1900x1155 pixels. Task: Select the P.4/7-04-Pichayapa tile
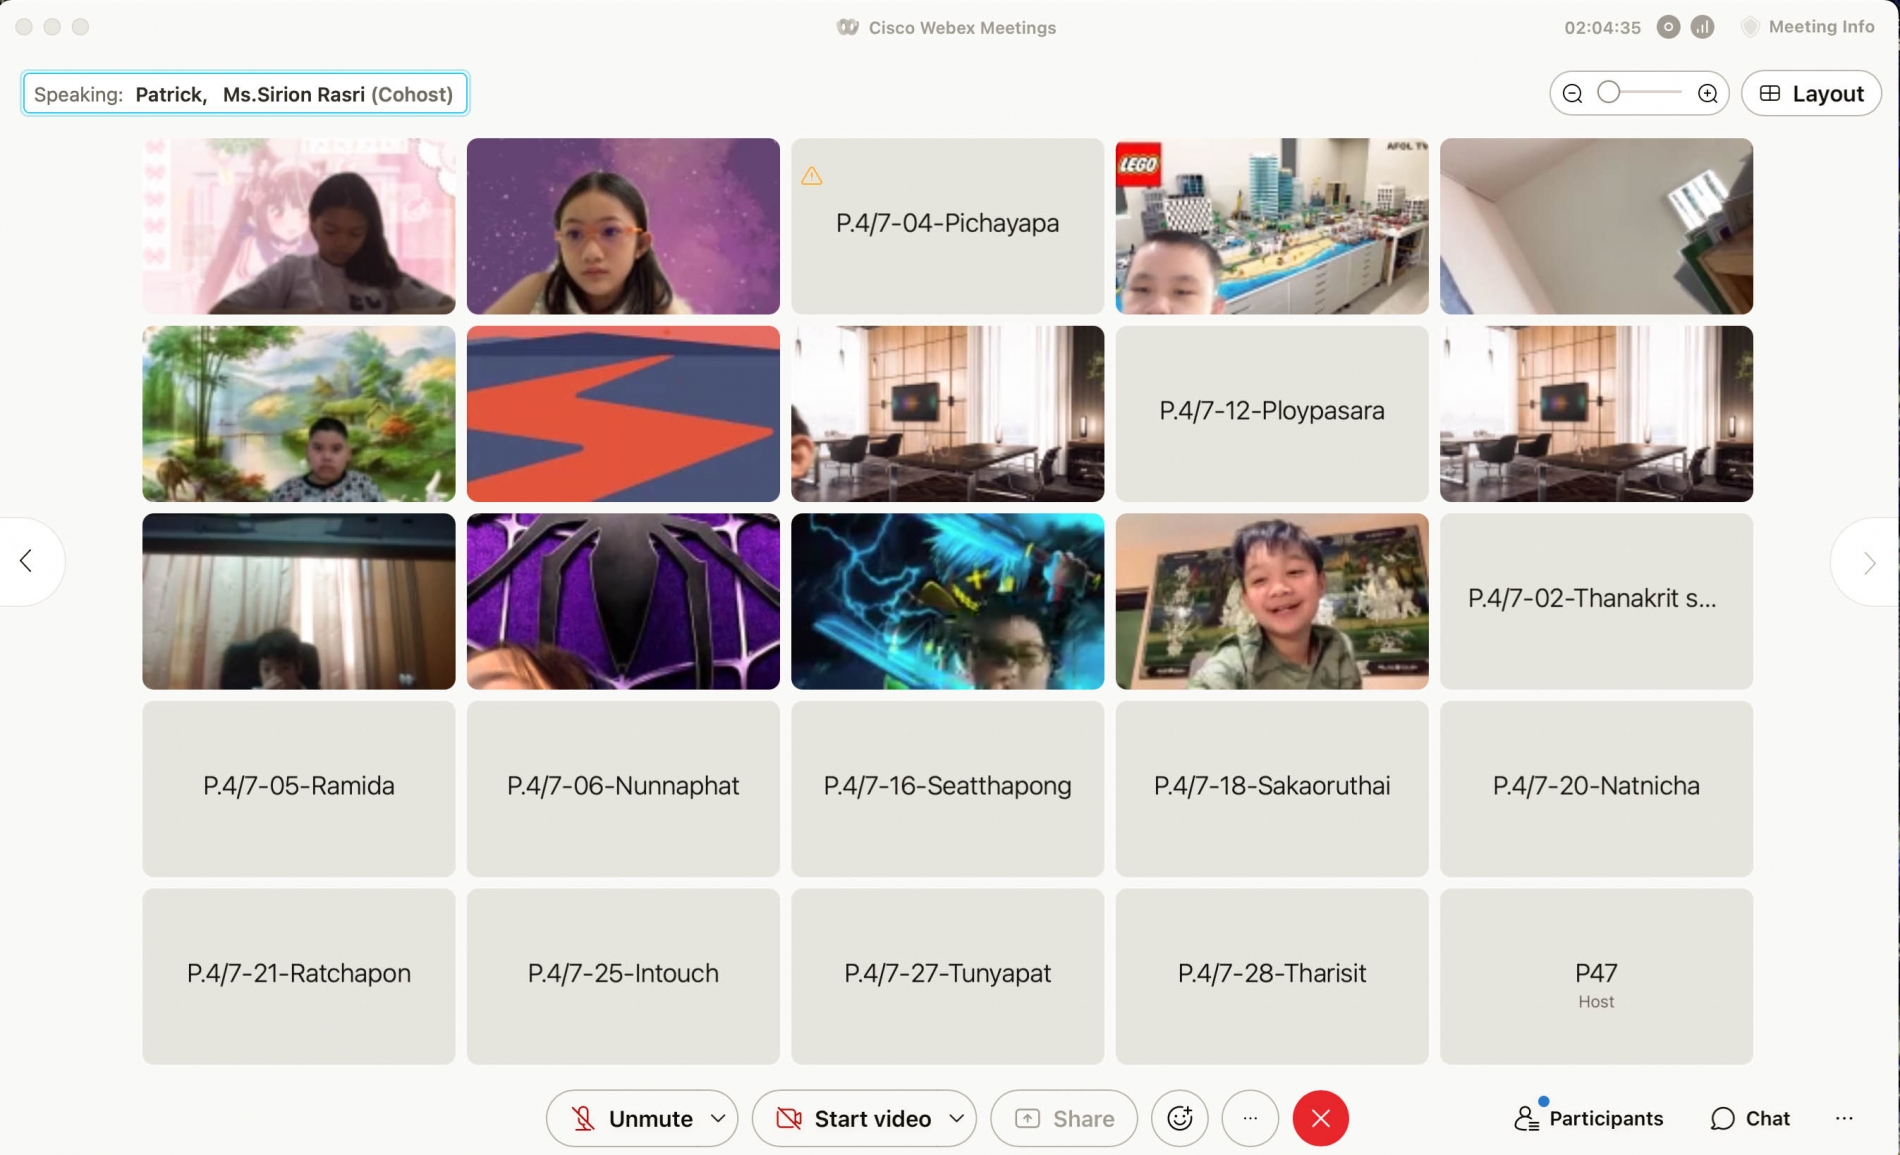coord(947,226)
